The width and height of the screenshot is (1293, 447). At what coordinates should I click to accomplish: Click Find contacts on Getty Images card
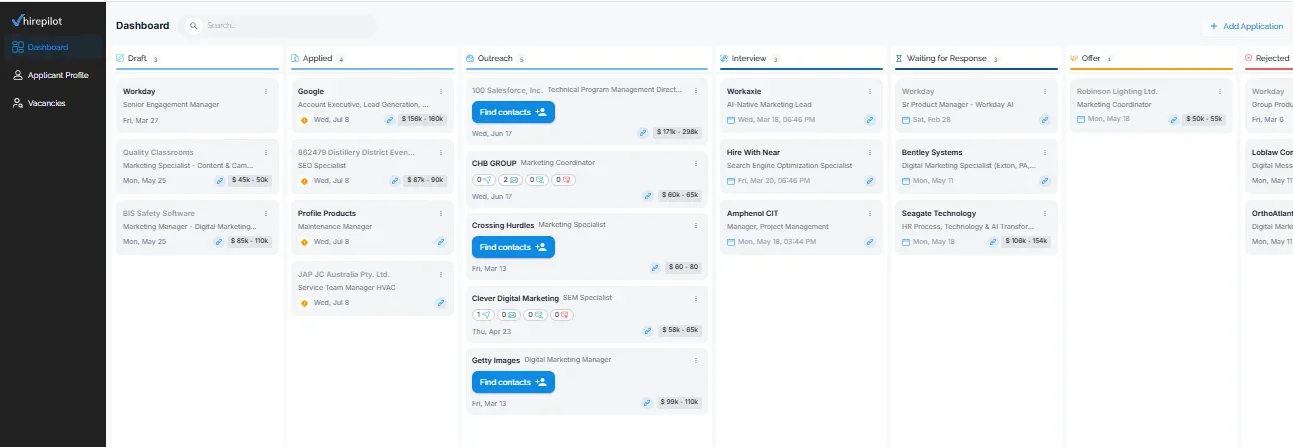[x=513, y=382]
